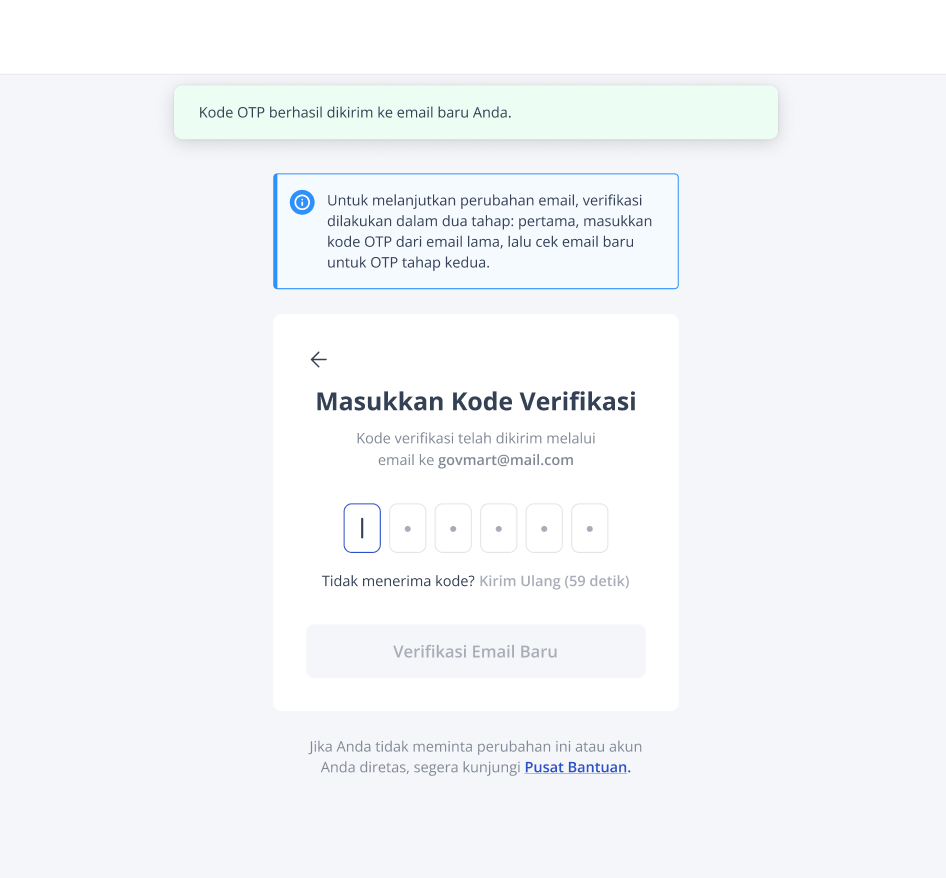Select the govmart@mail.com email address
Viewport: 946px width, 878px height.
506,460
